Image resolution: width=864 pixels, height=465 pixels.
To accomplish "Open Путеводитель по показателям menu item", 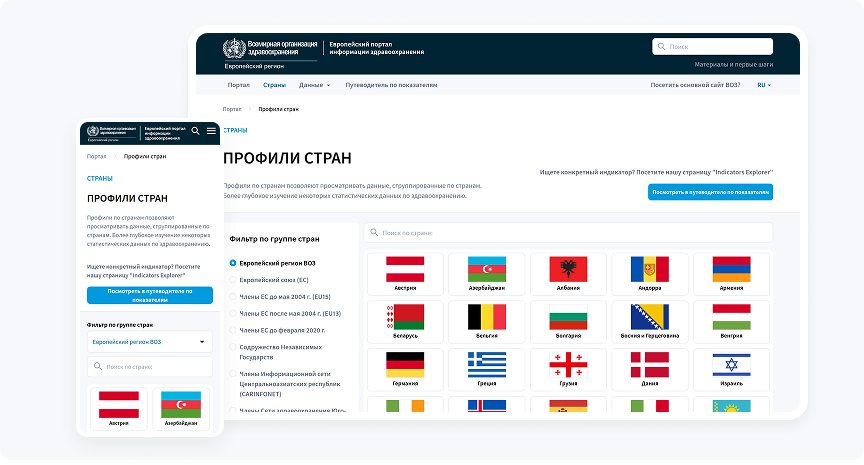I will pos(391,85).
